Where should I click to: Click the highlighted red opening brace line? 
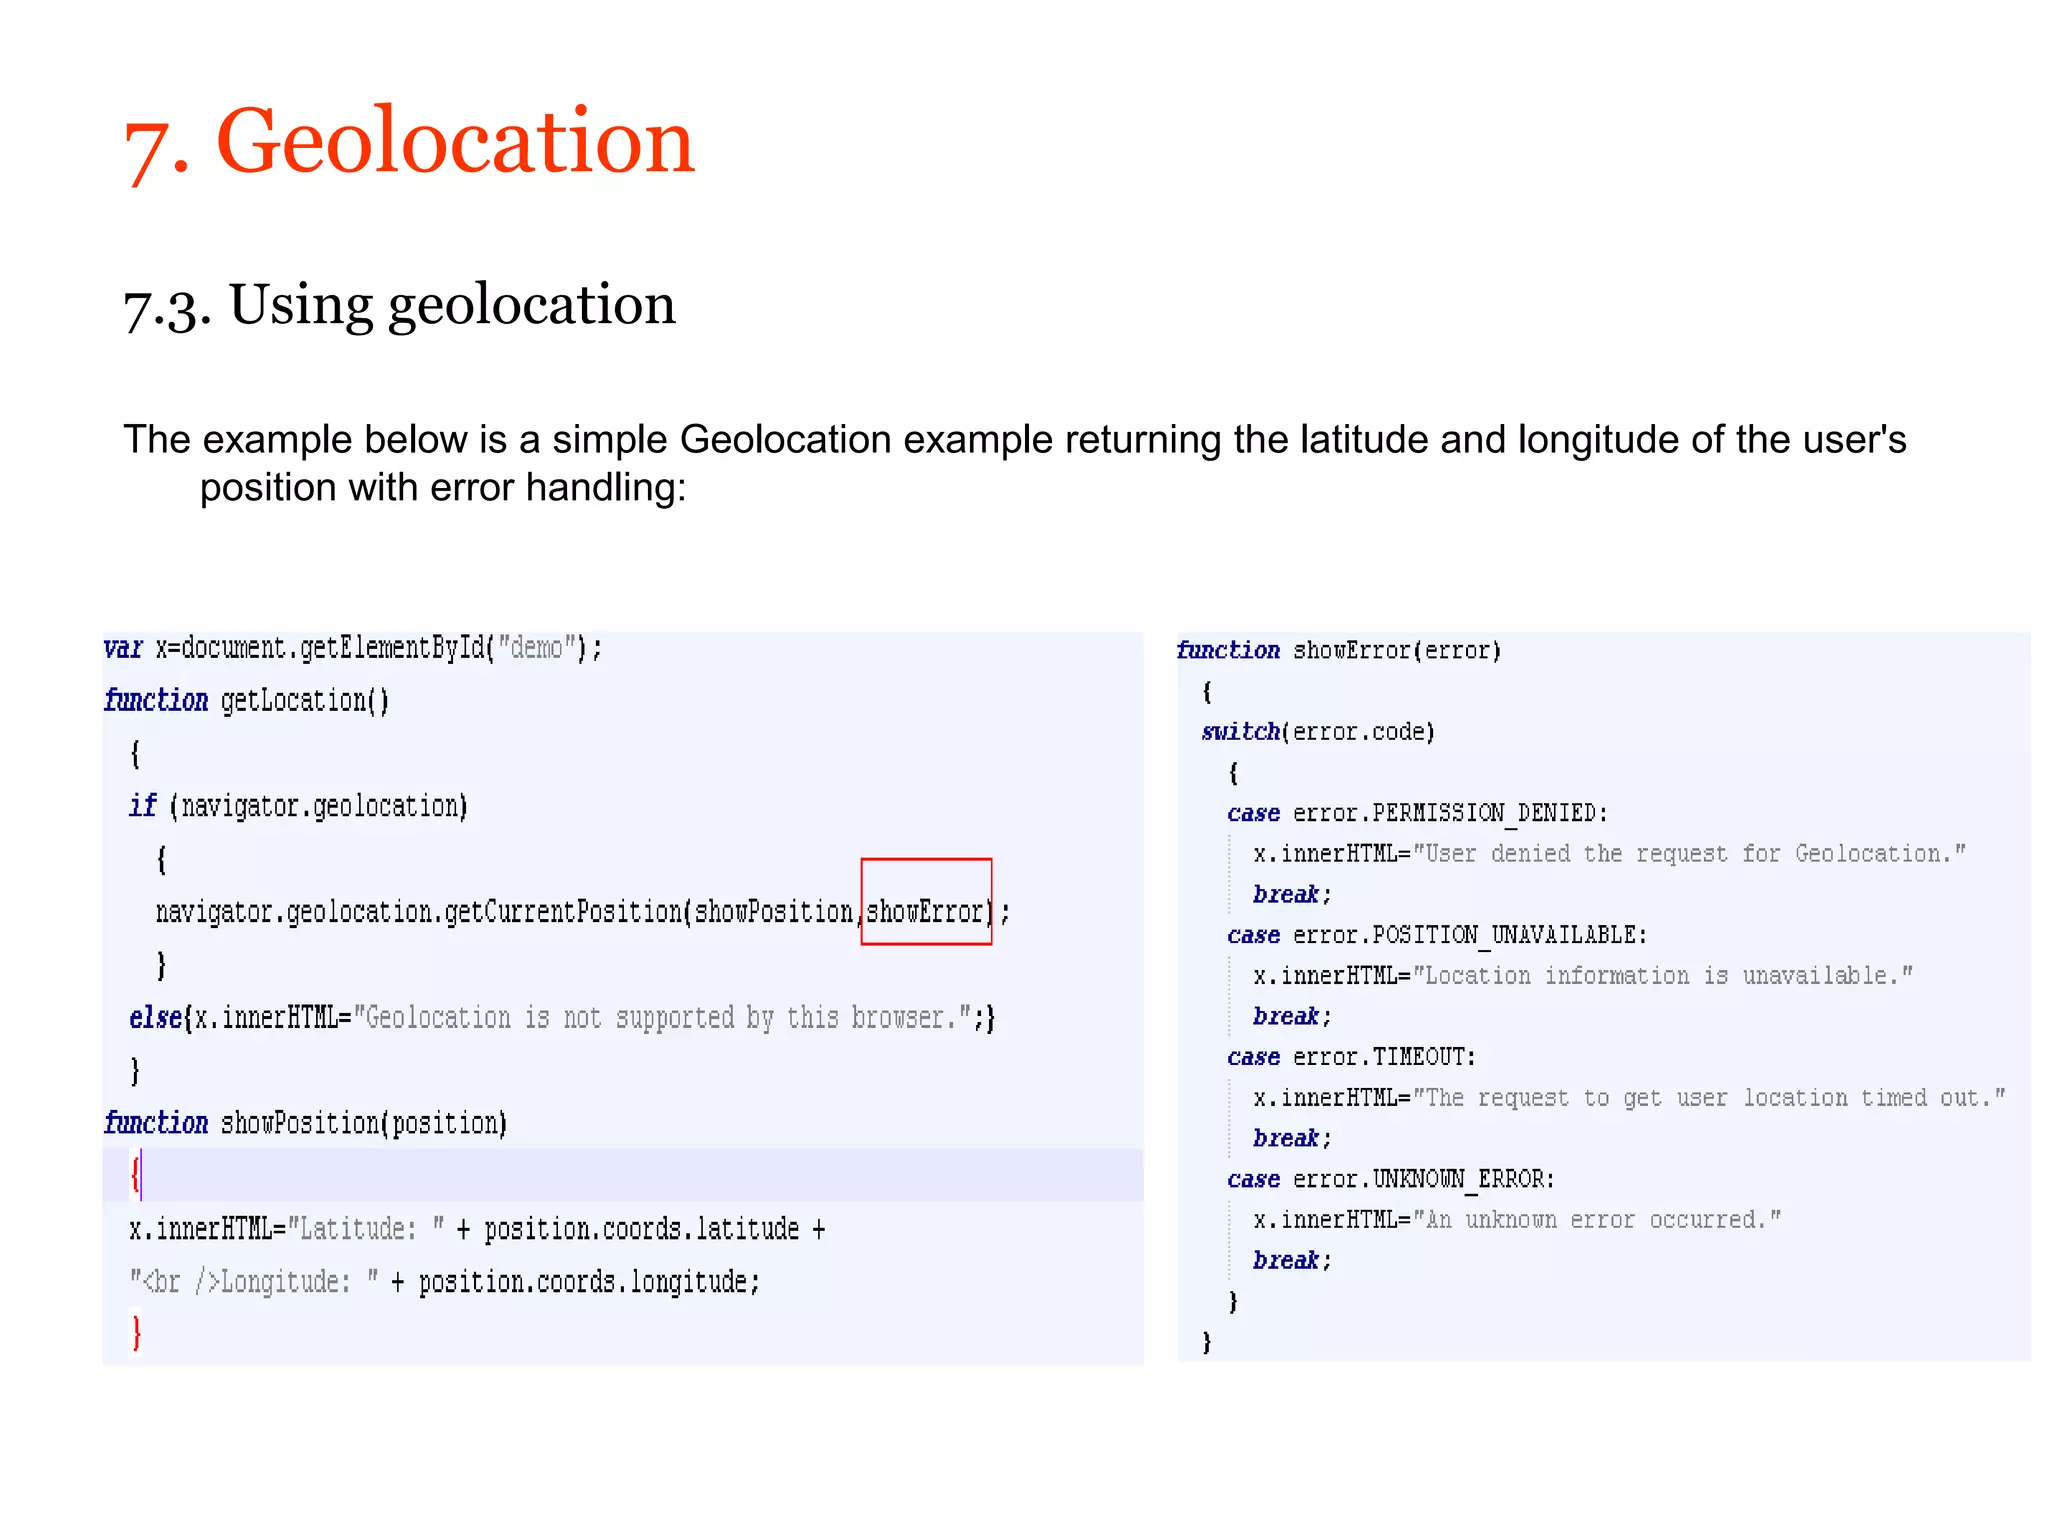pyautogui.click(x=136, y=1174)
